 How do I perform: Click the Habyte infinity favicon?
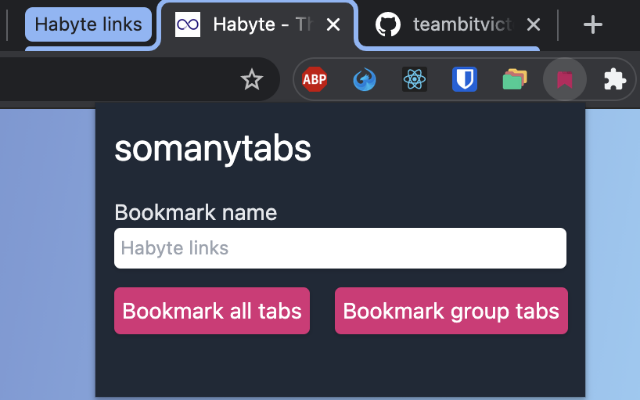(x=187, y=24)
